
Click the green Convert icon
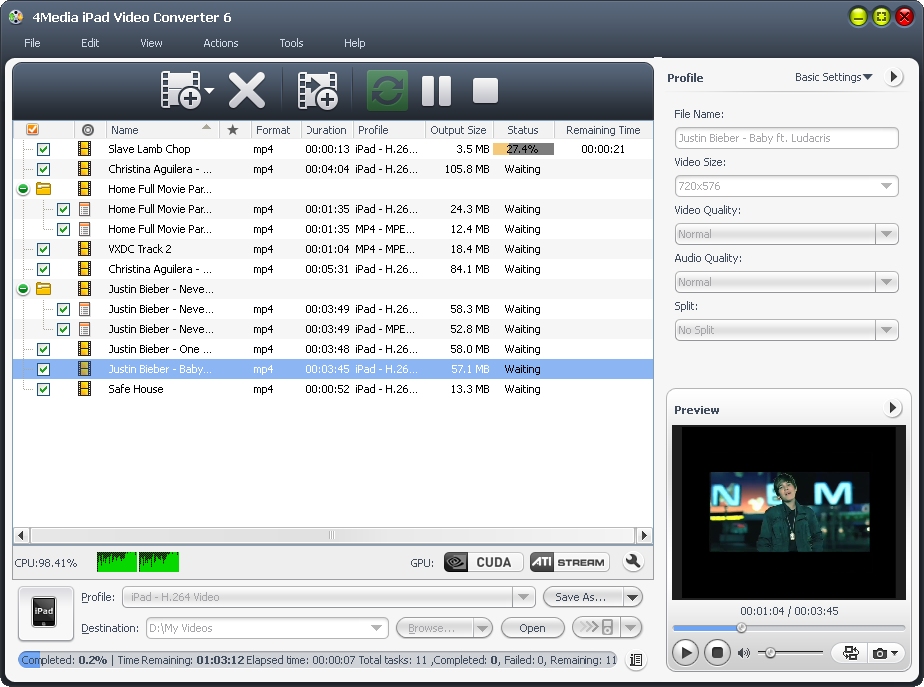click(386, 90)
